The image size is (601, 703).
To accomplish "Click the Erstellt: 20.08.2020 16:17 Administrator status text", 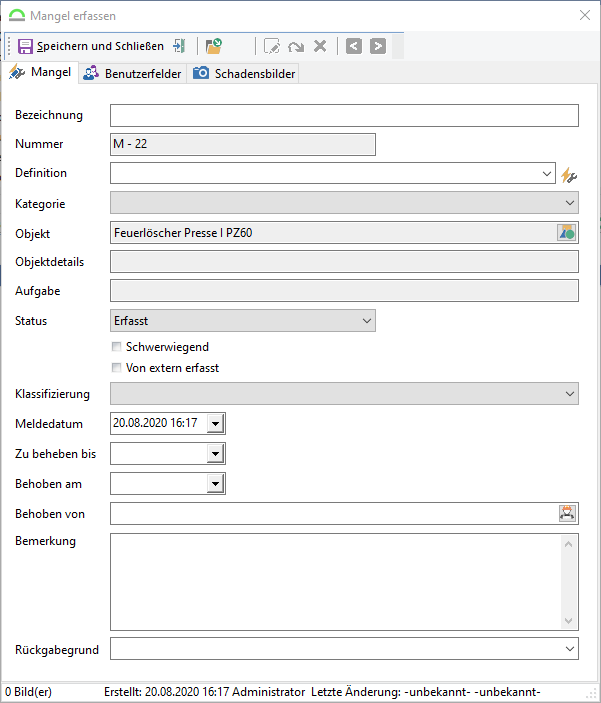I will tap(205, 692).
